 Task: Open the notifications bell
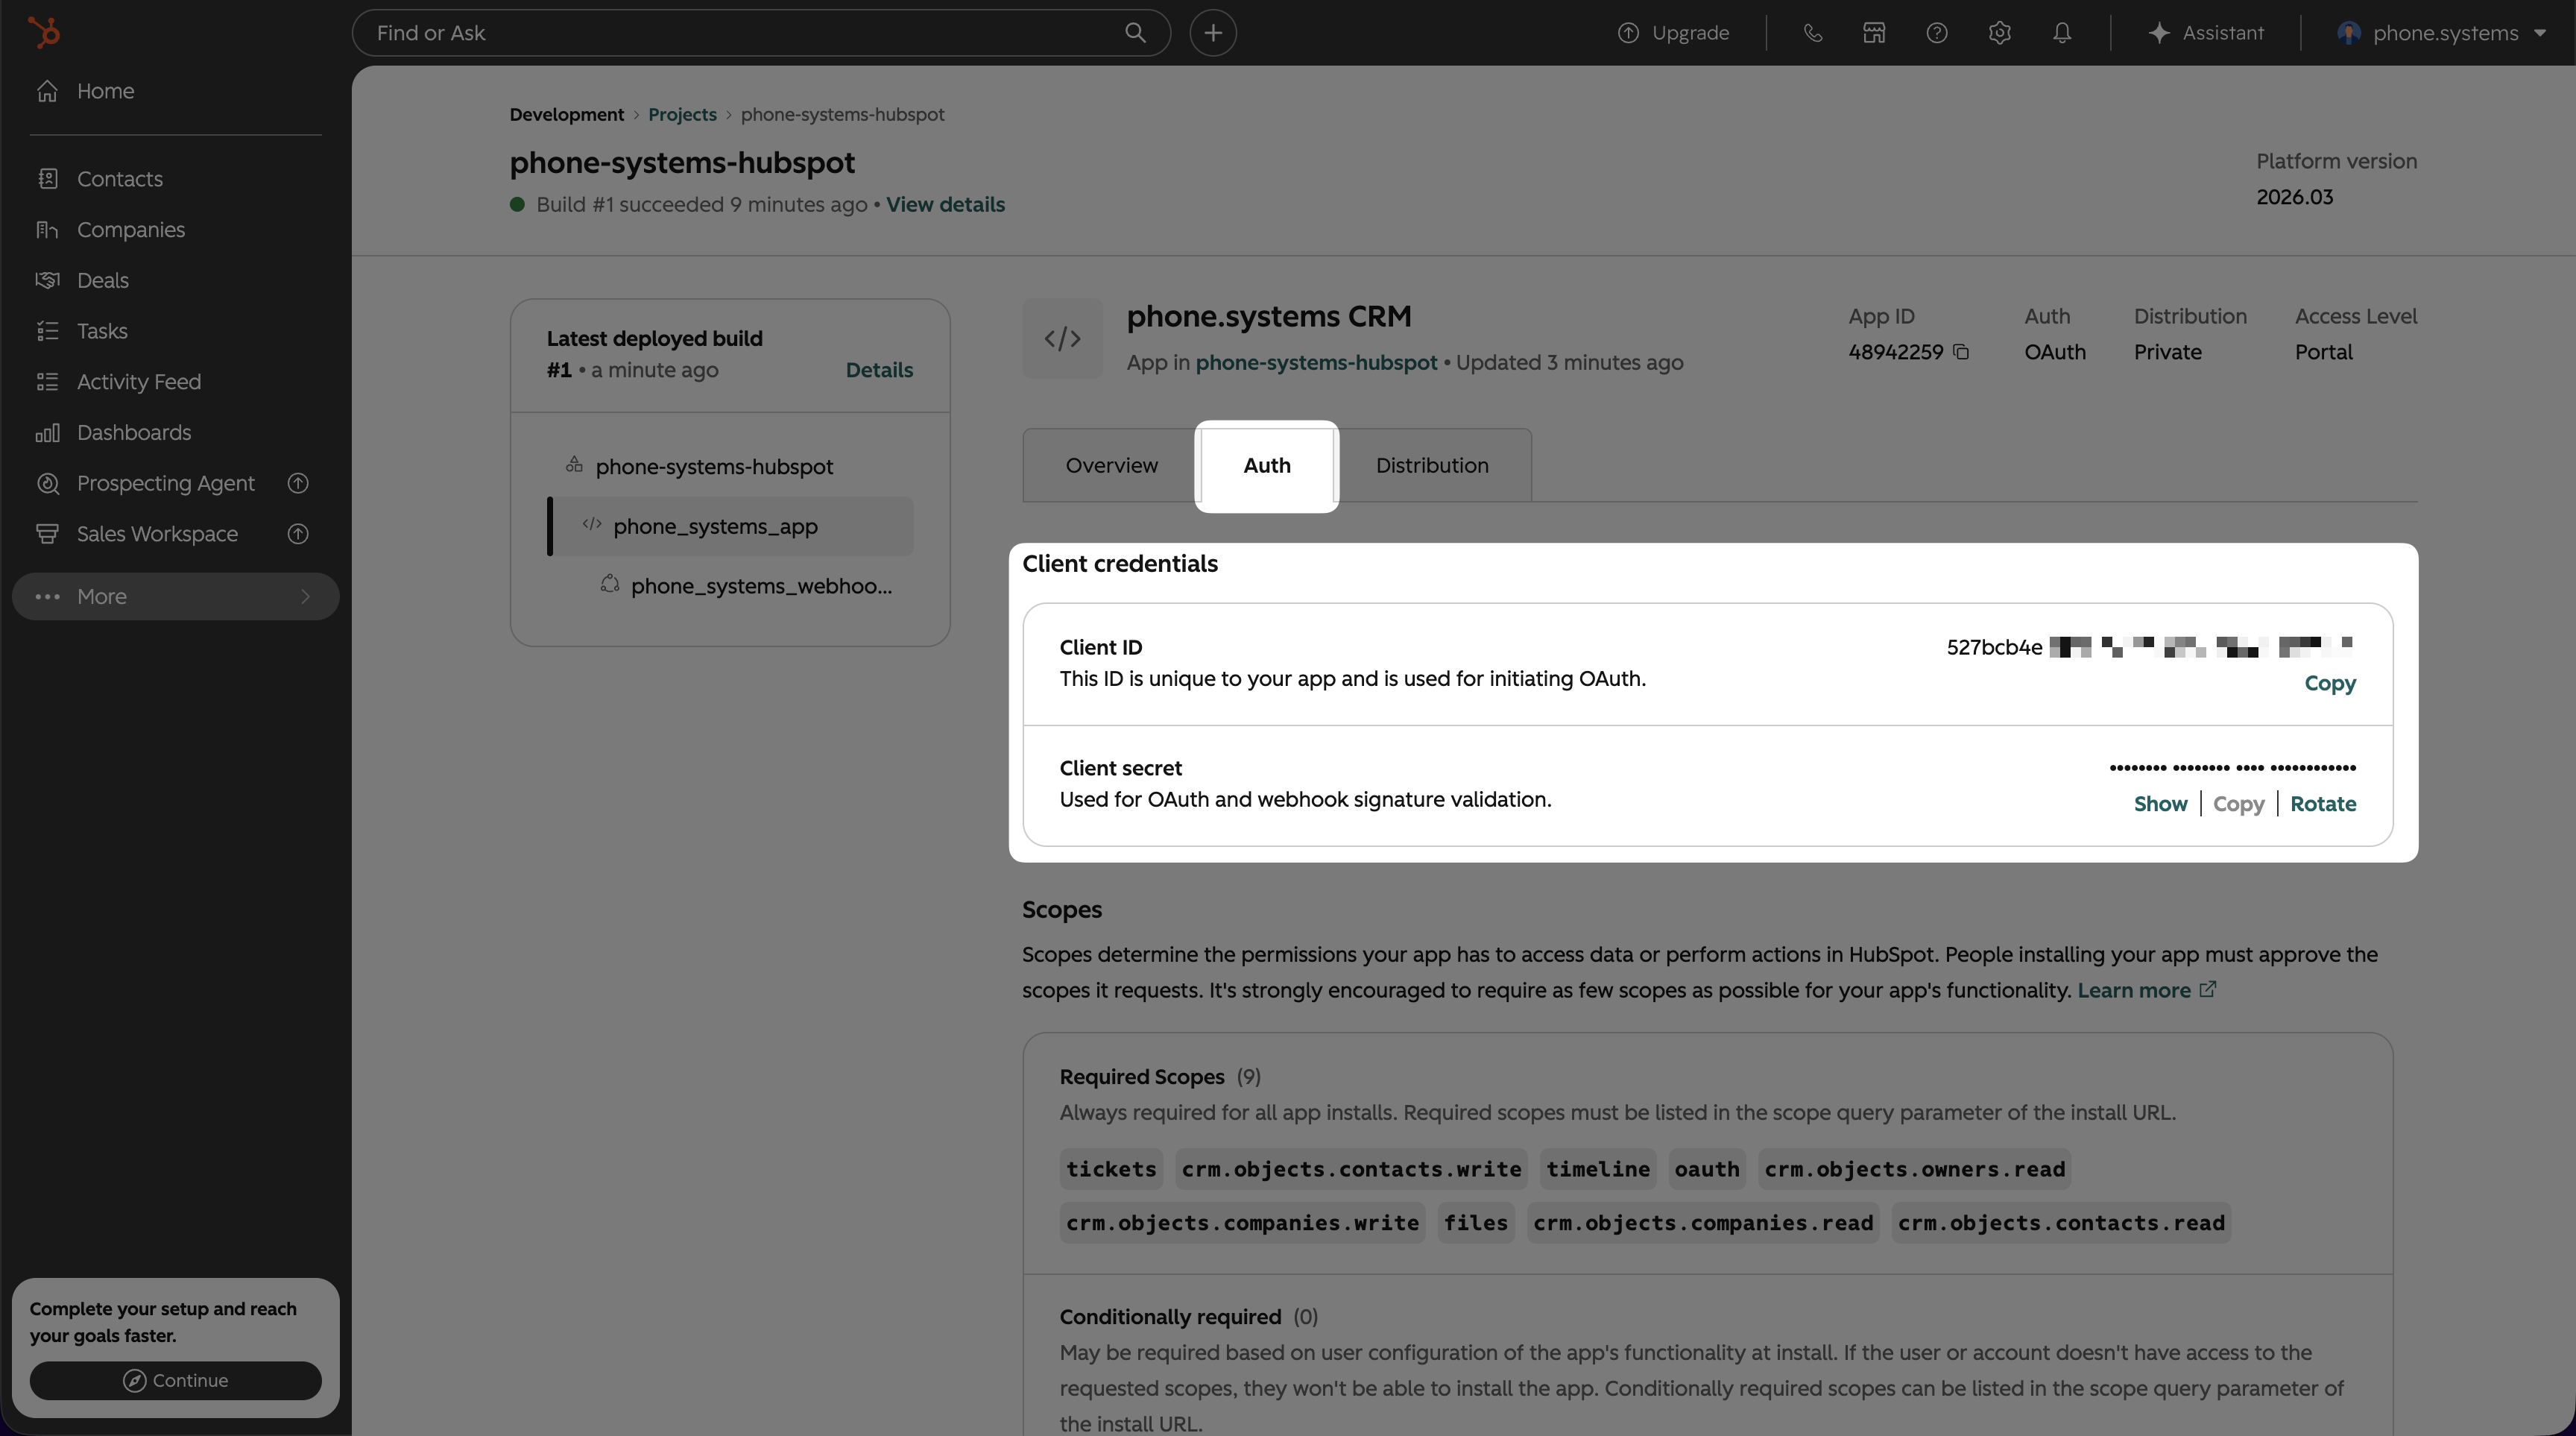(x=2062, y=33)
